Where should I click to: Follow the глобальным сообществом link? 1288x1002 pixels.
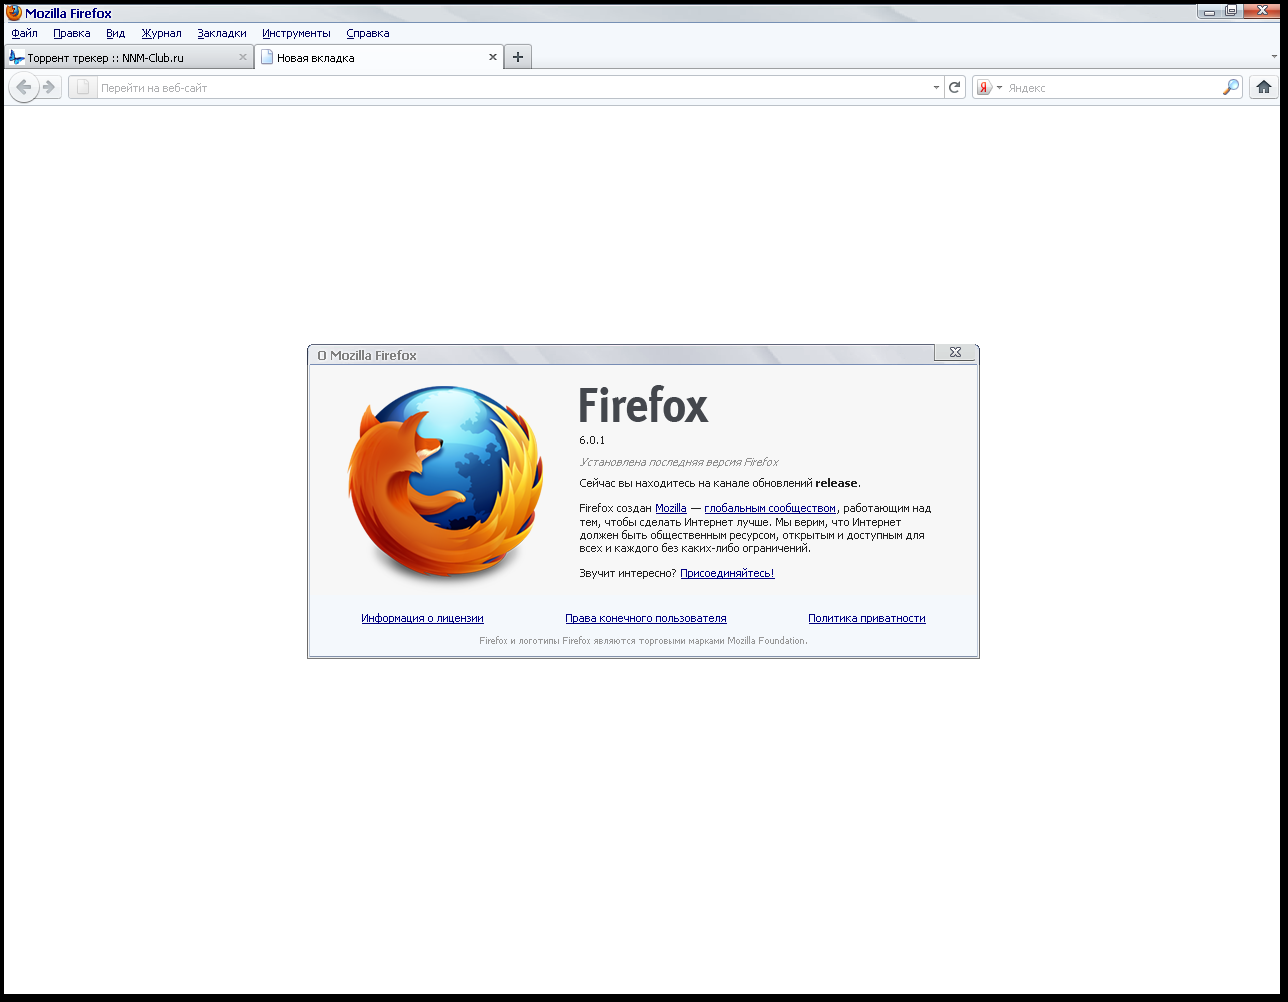coord(770,508)
